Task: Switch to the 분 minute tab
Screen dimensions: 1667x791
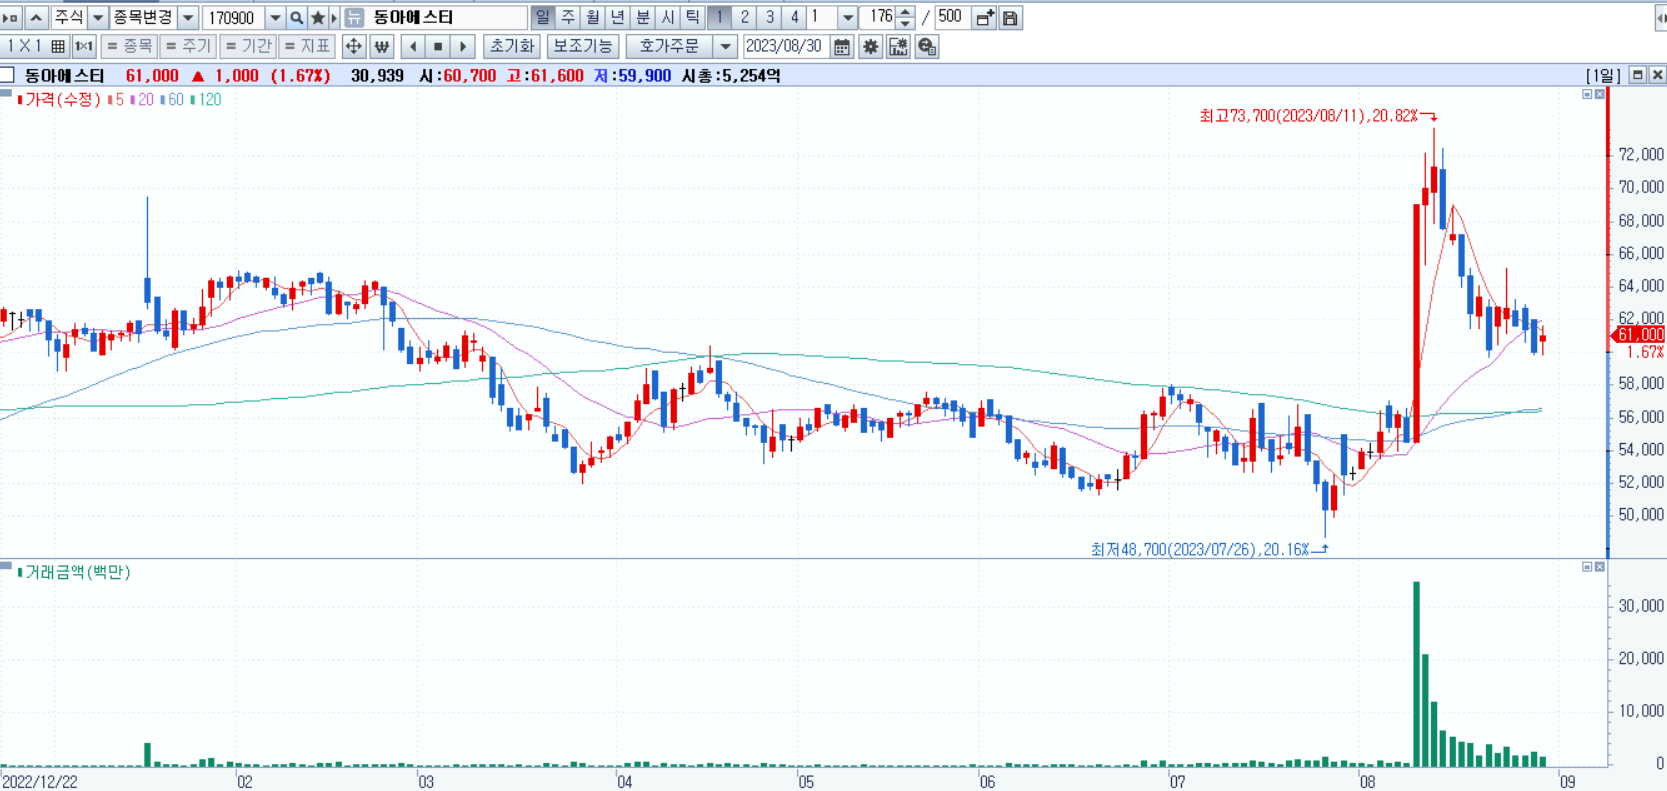Action: 643,18
